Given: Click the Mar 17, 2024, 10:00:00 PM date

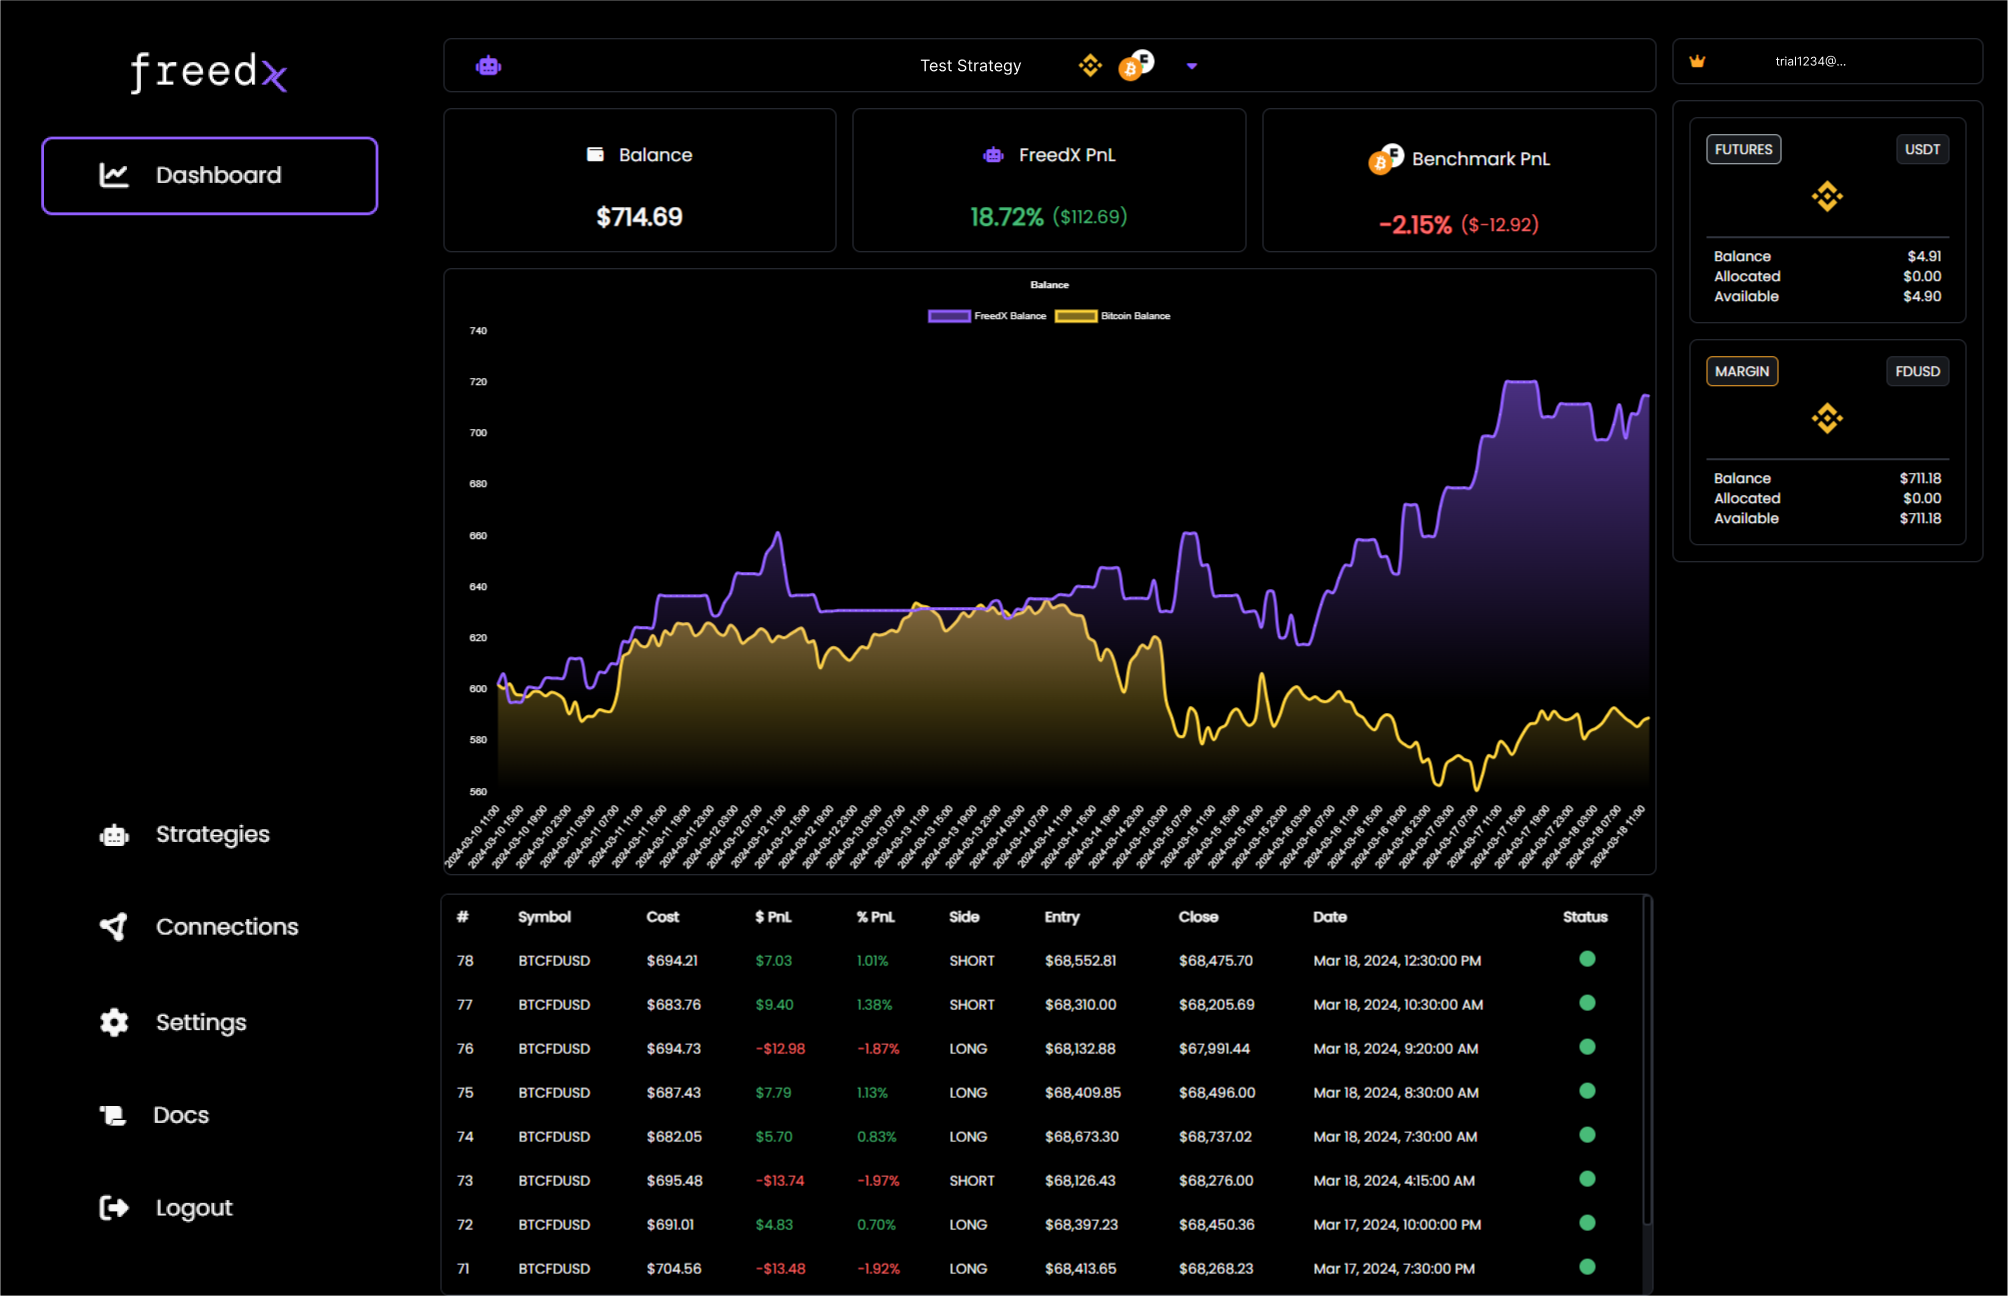Looking at the screenshot, I should [1397, 1225].
